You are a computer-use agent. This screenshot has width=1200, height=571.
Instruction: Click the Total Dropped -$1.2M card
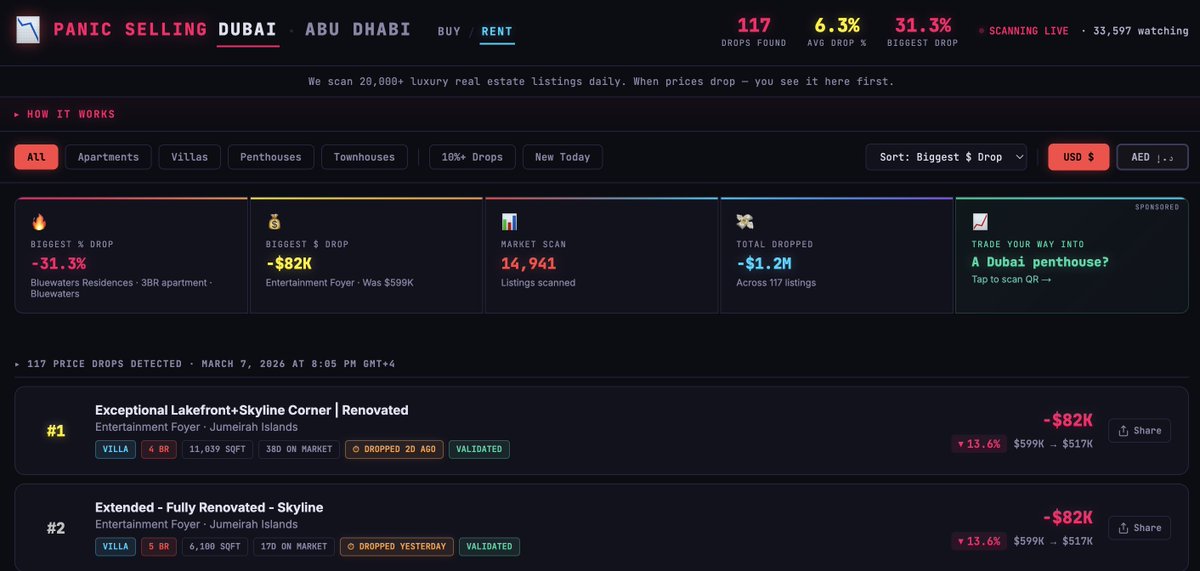tap(836, 255)
